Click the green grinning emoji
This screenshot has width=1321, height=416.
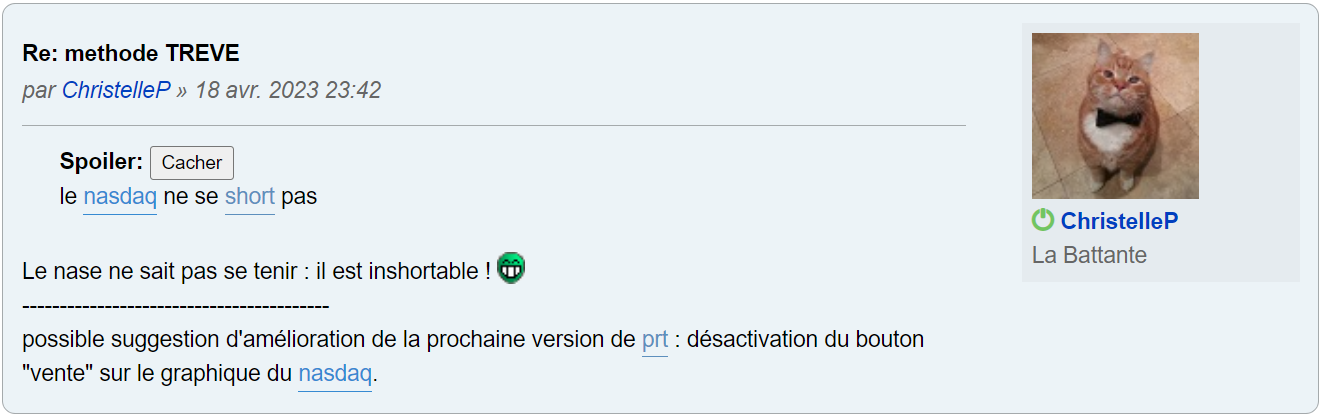tap(511, 268)
